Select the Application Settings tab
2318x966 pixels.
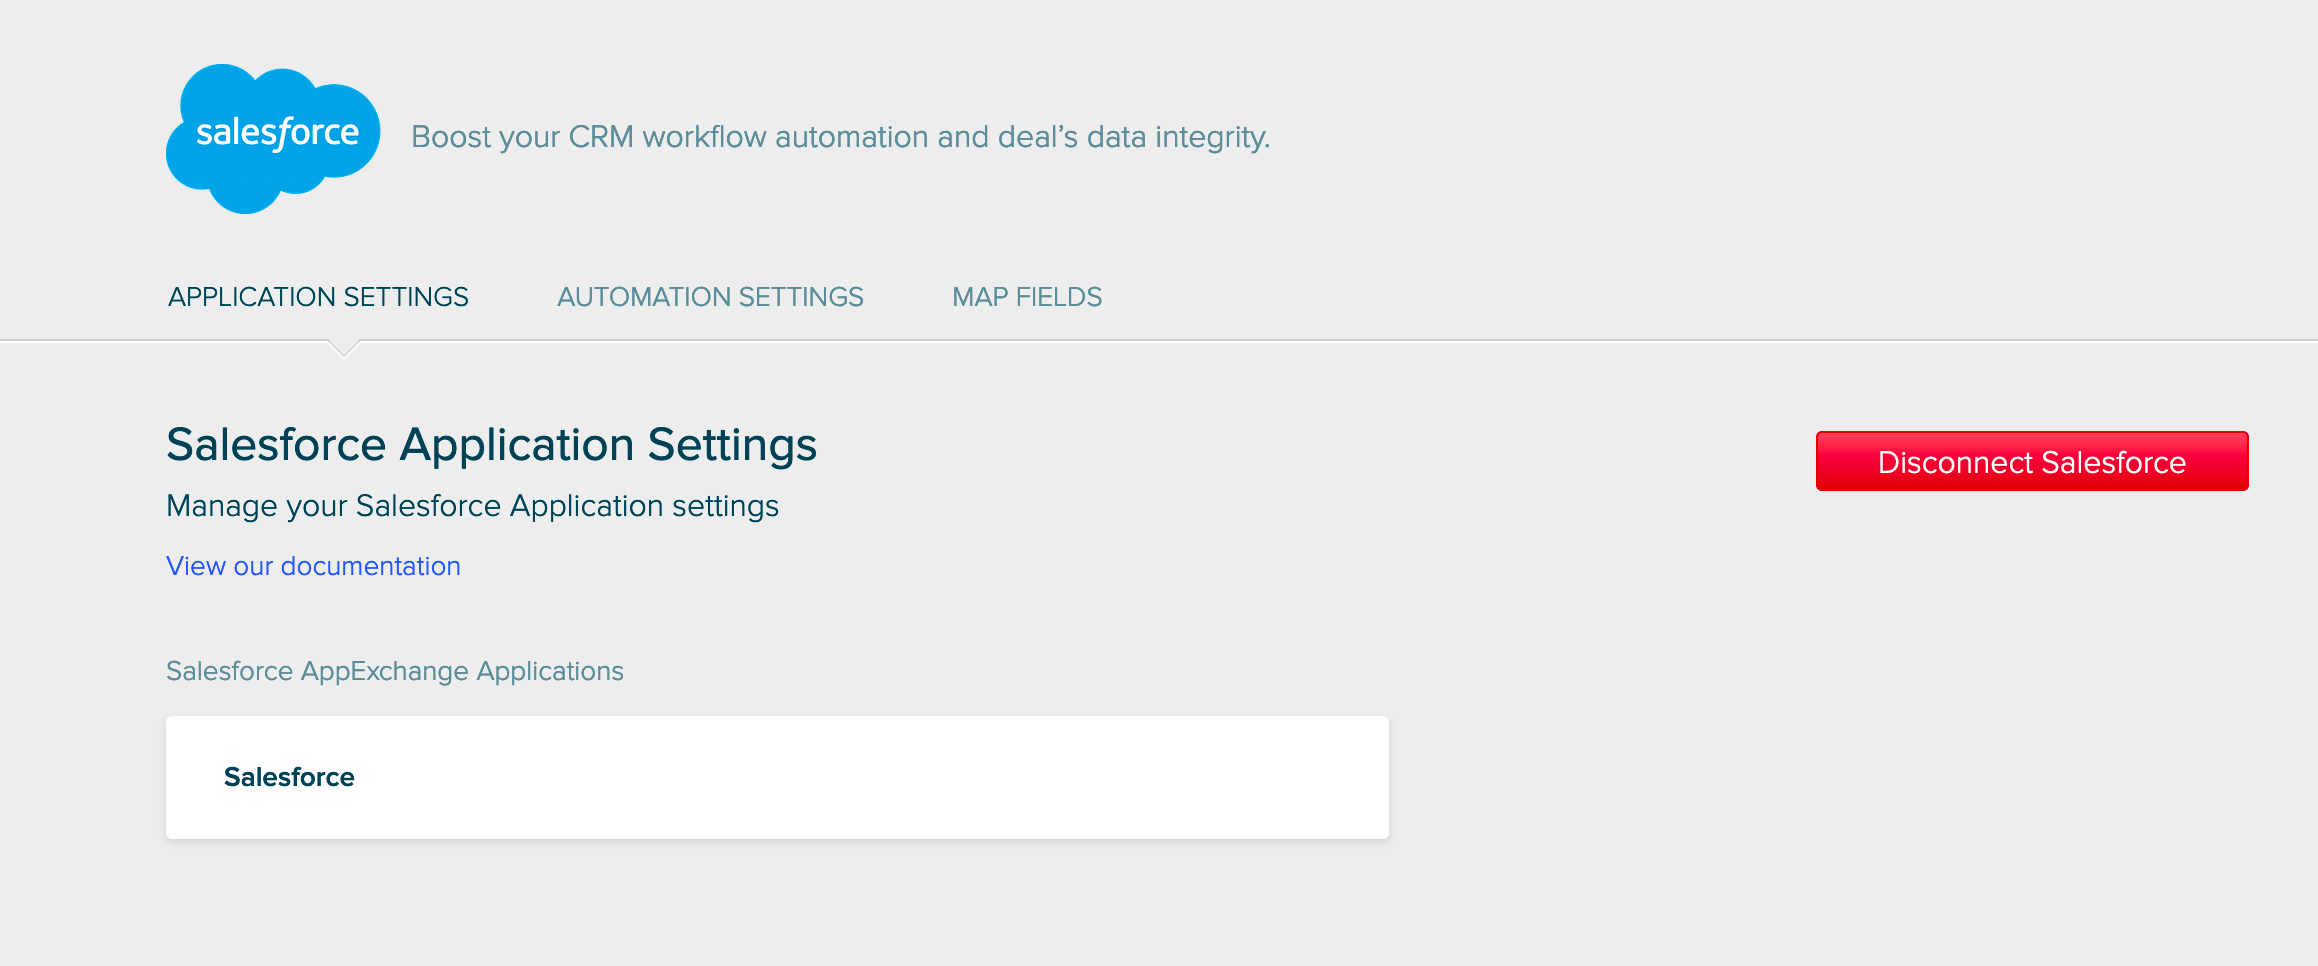(x=318, y=297)
